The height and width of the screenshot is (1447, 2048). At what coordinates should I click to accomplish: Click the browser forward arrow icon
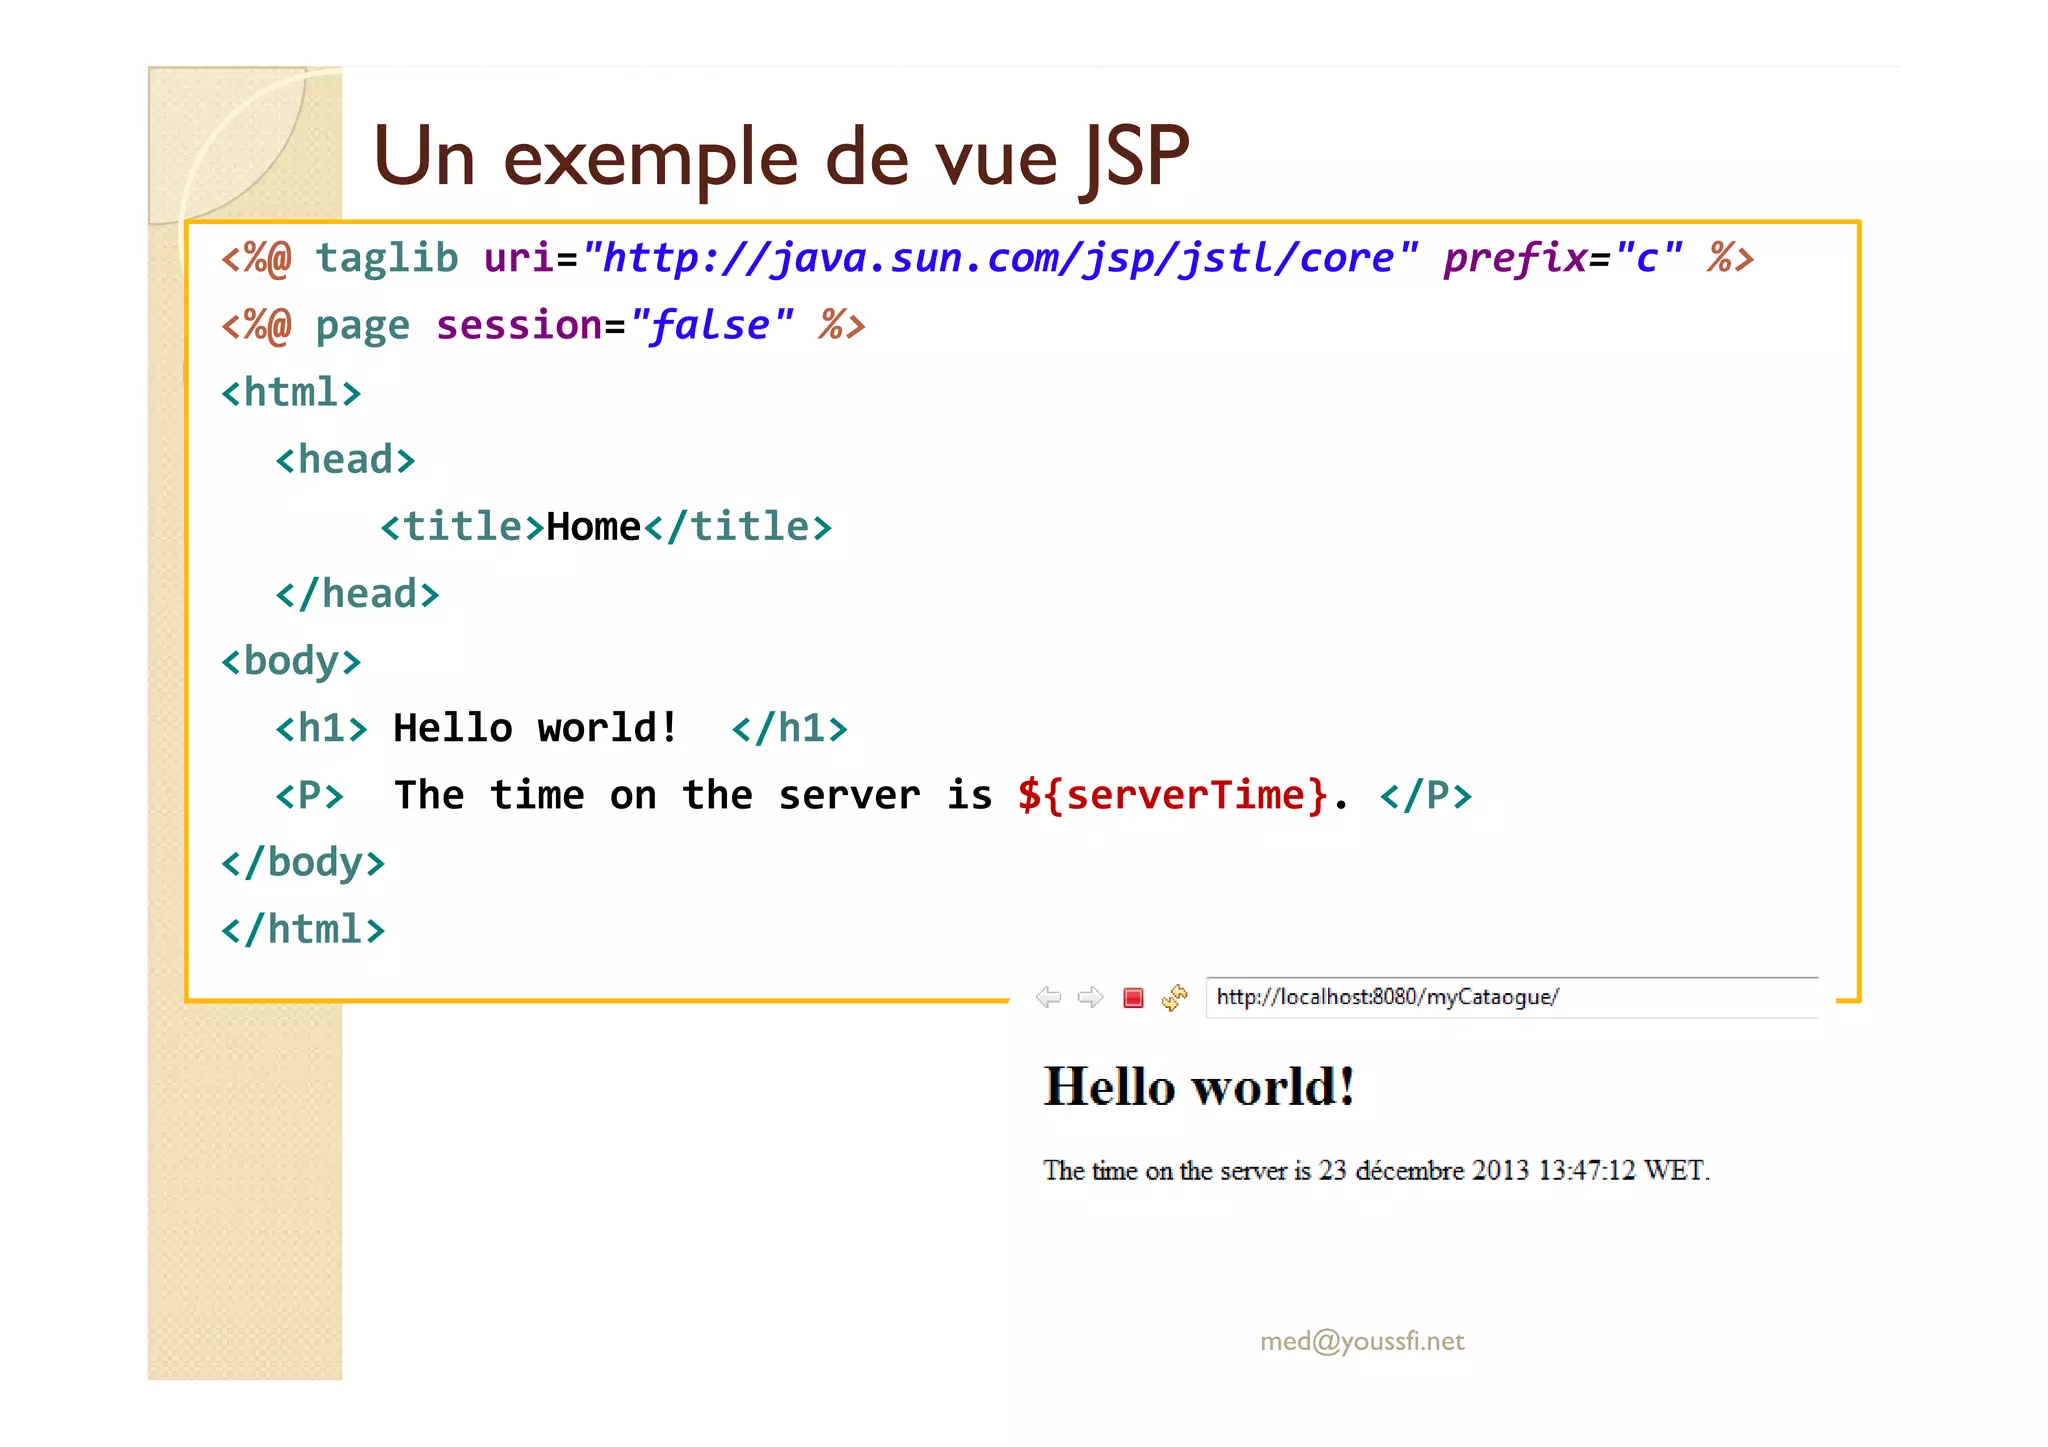click(1090, 997)
